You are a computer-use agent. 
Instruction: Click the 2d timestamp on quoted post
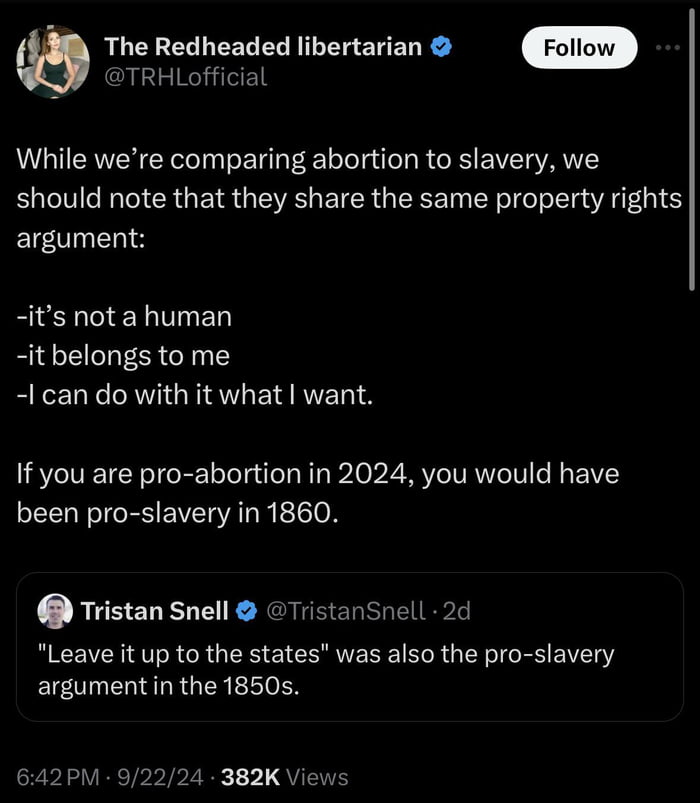[x=457, y=610]
